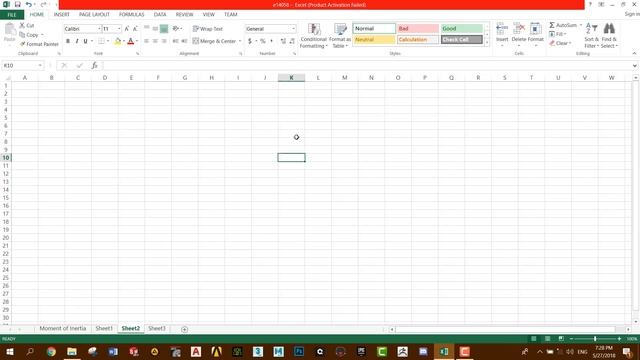Add a new sheet with the plus icon
Screen dimensions: 640x360
[x=184, y=329]
